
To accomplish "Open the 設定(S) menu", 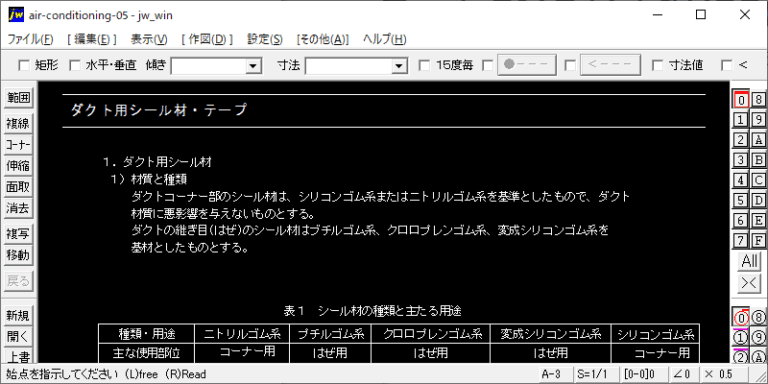I will [x=265, y=40].
